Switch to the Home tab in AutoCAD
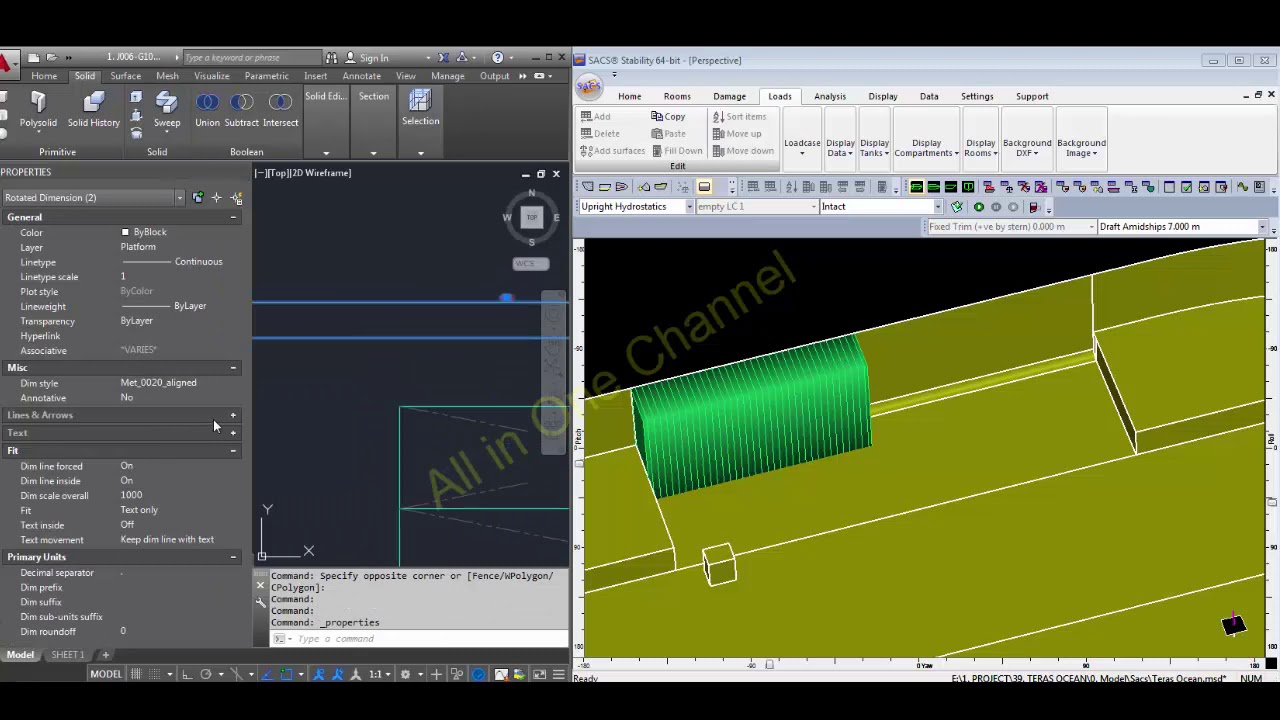1280x720 pixels. coord(44,76)
